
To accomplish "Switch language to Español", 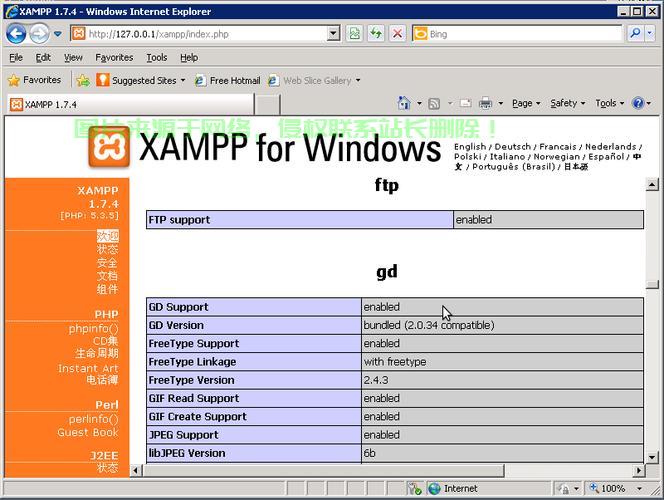I will (606, 157).
